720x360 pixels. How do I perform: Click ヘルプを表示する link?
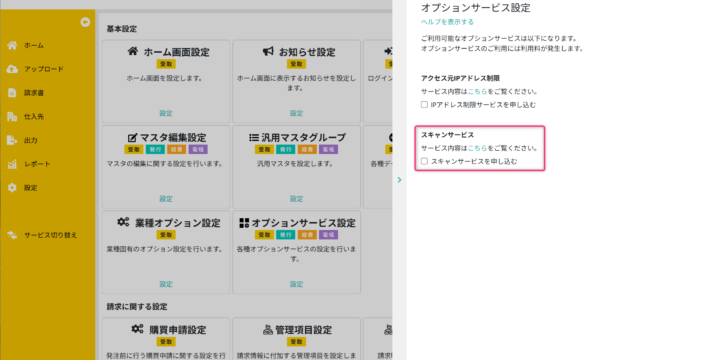click(x=447, y=22)
